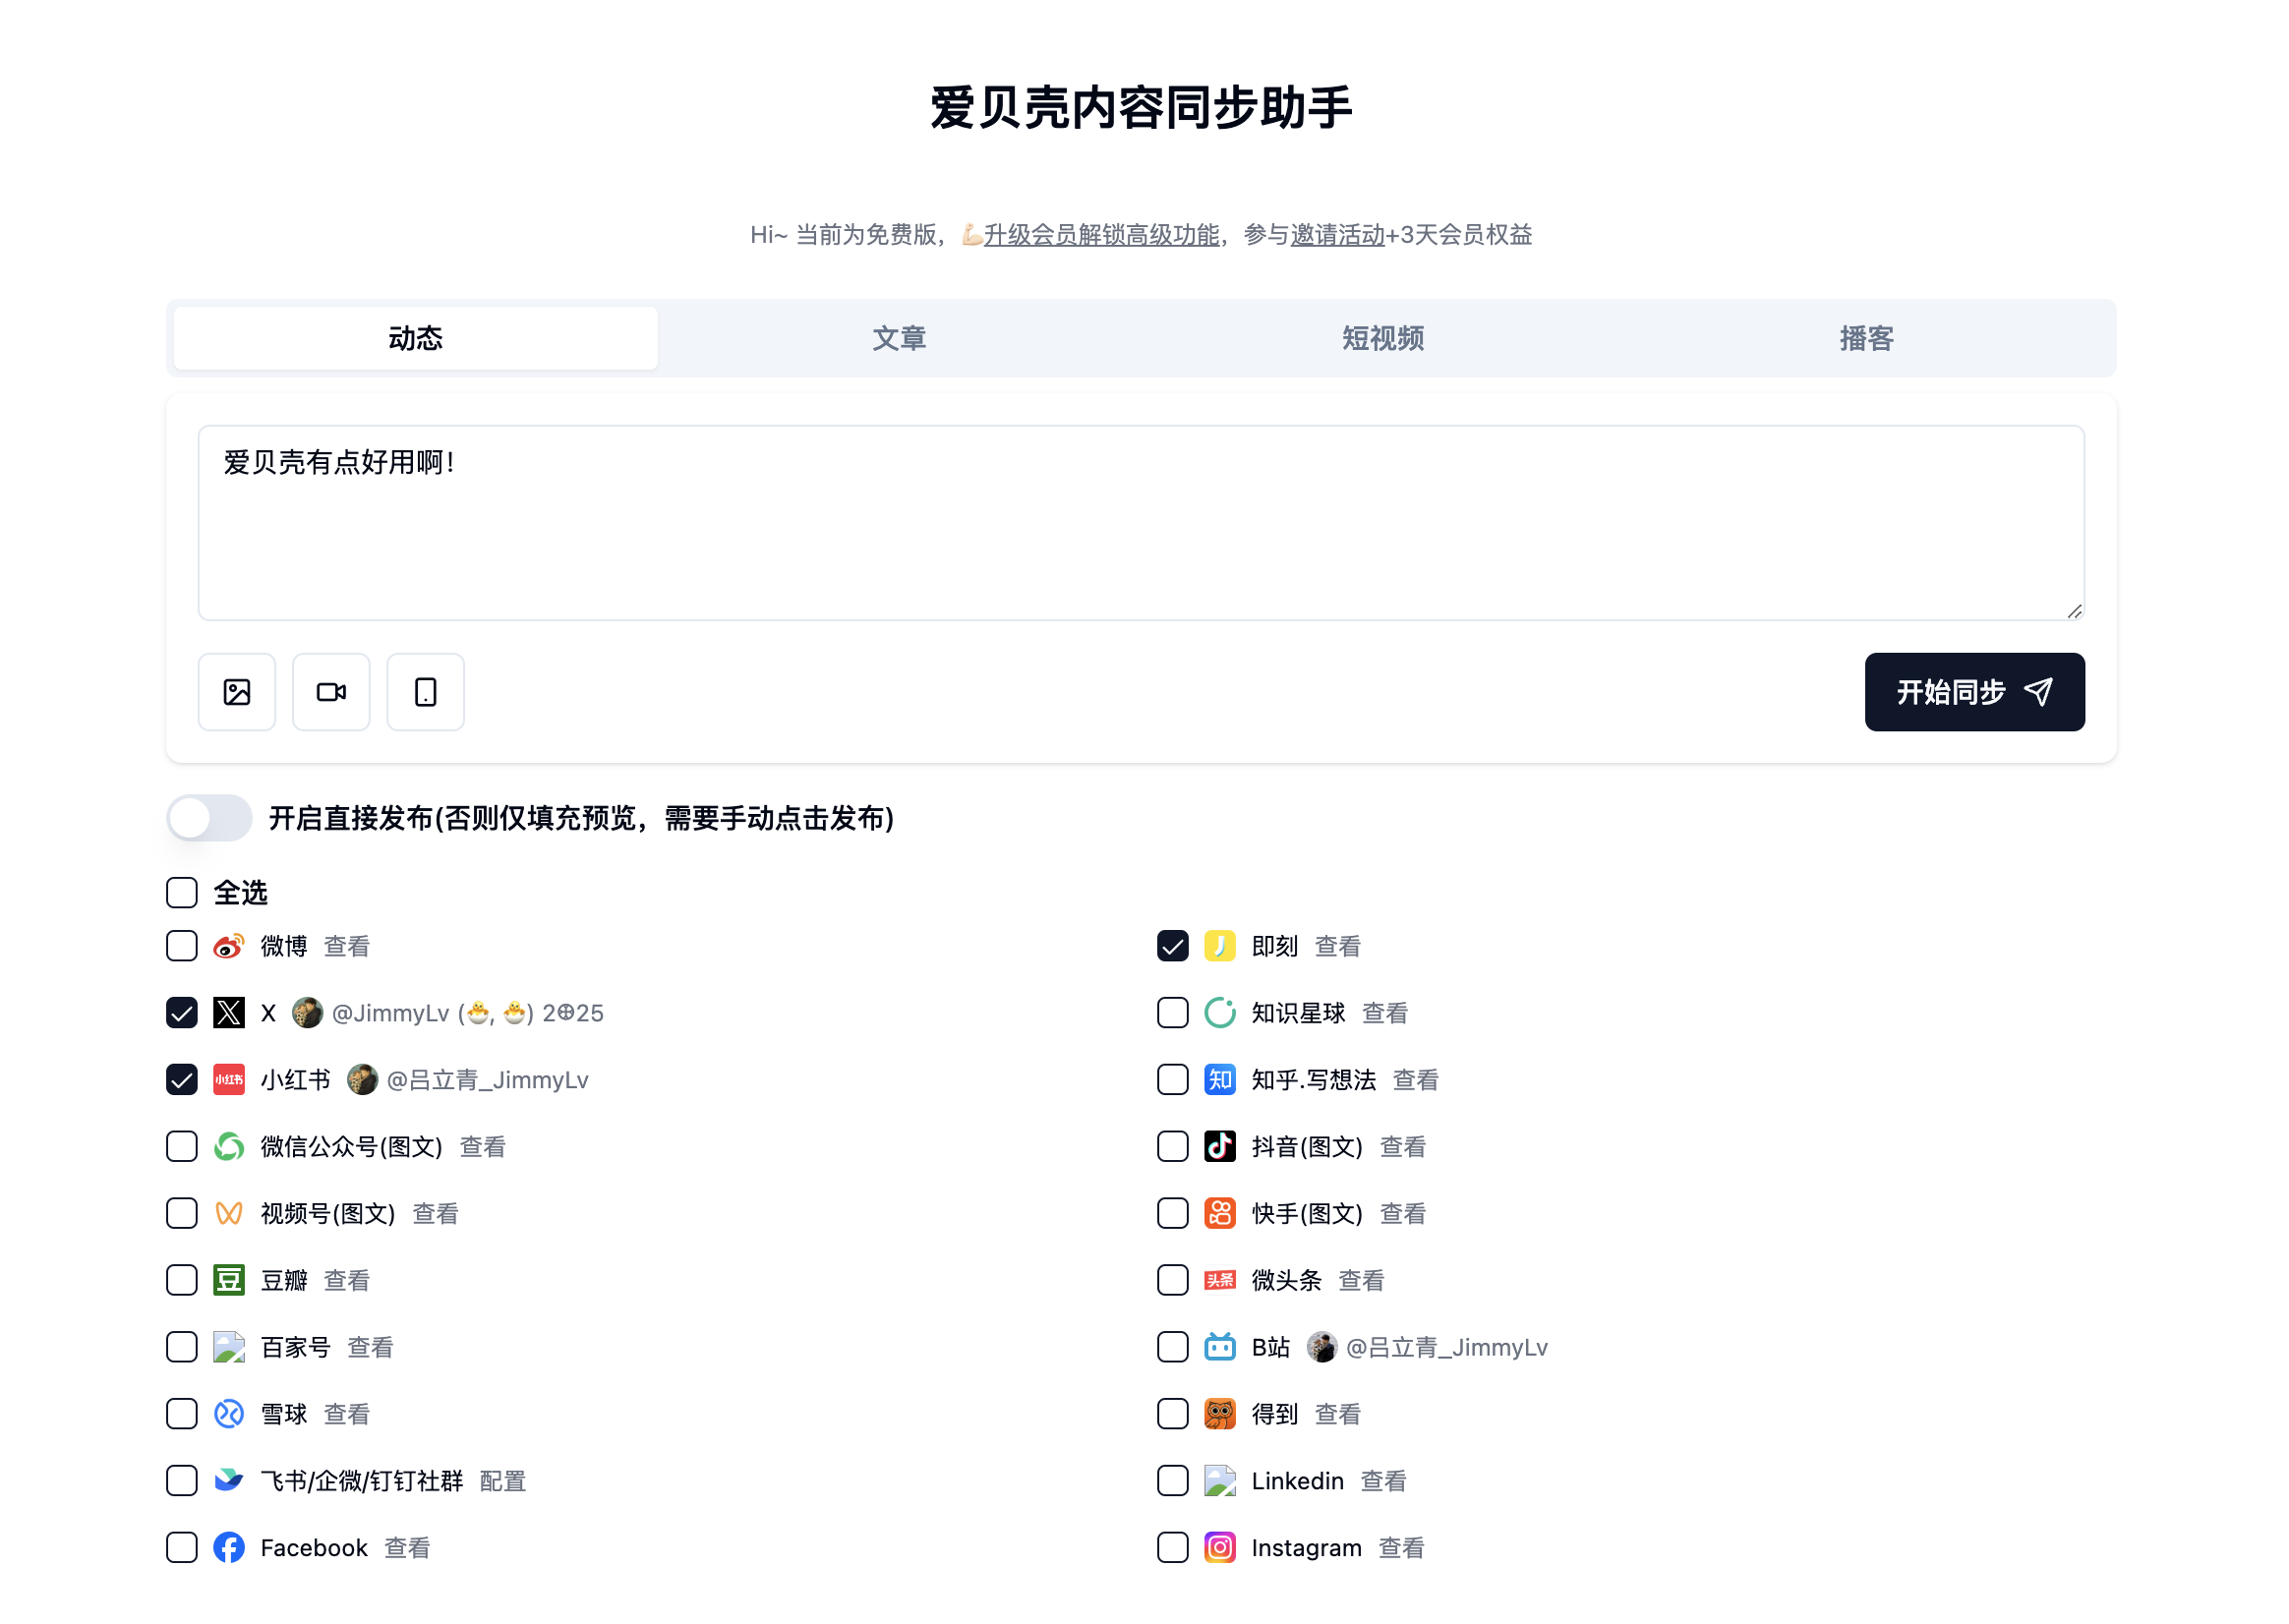
Task: Click the @吕立青_JimmyLv name beside B站
Action: click(1448, 1349)
